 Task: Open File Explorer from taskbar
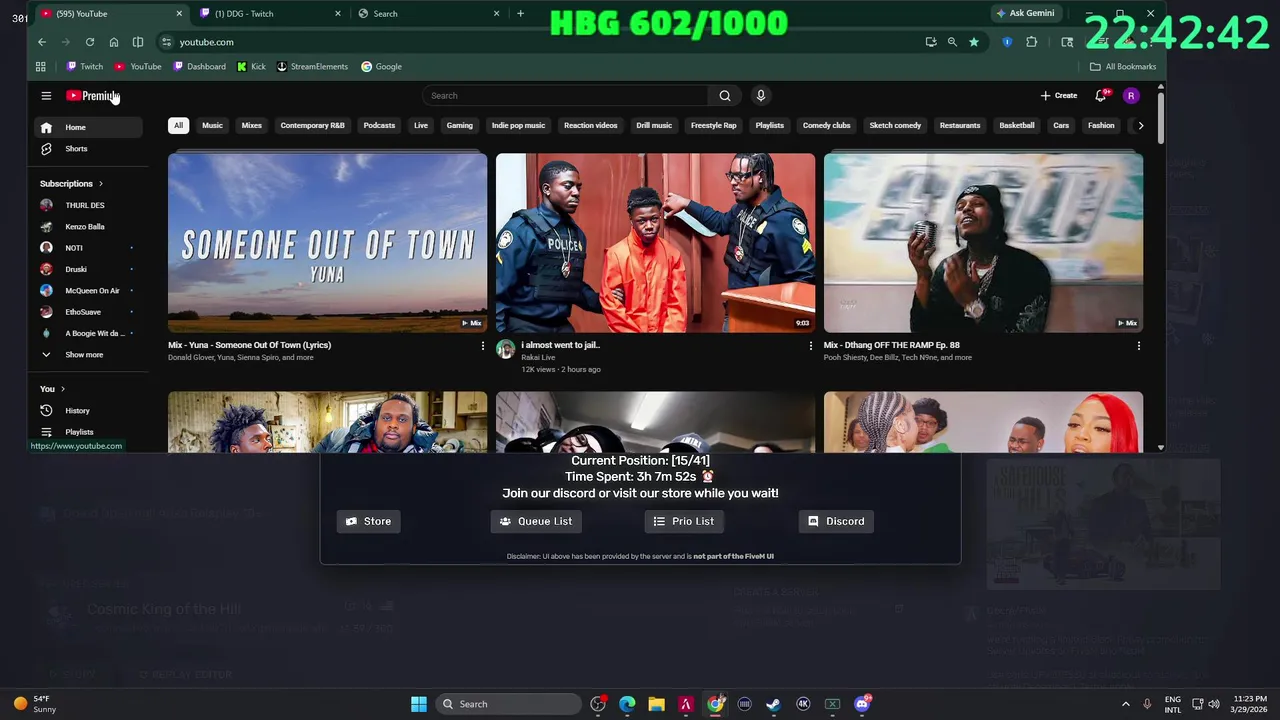pyautogui.click(x=656, y=704)
